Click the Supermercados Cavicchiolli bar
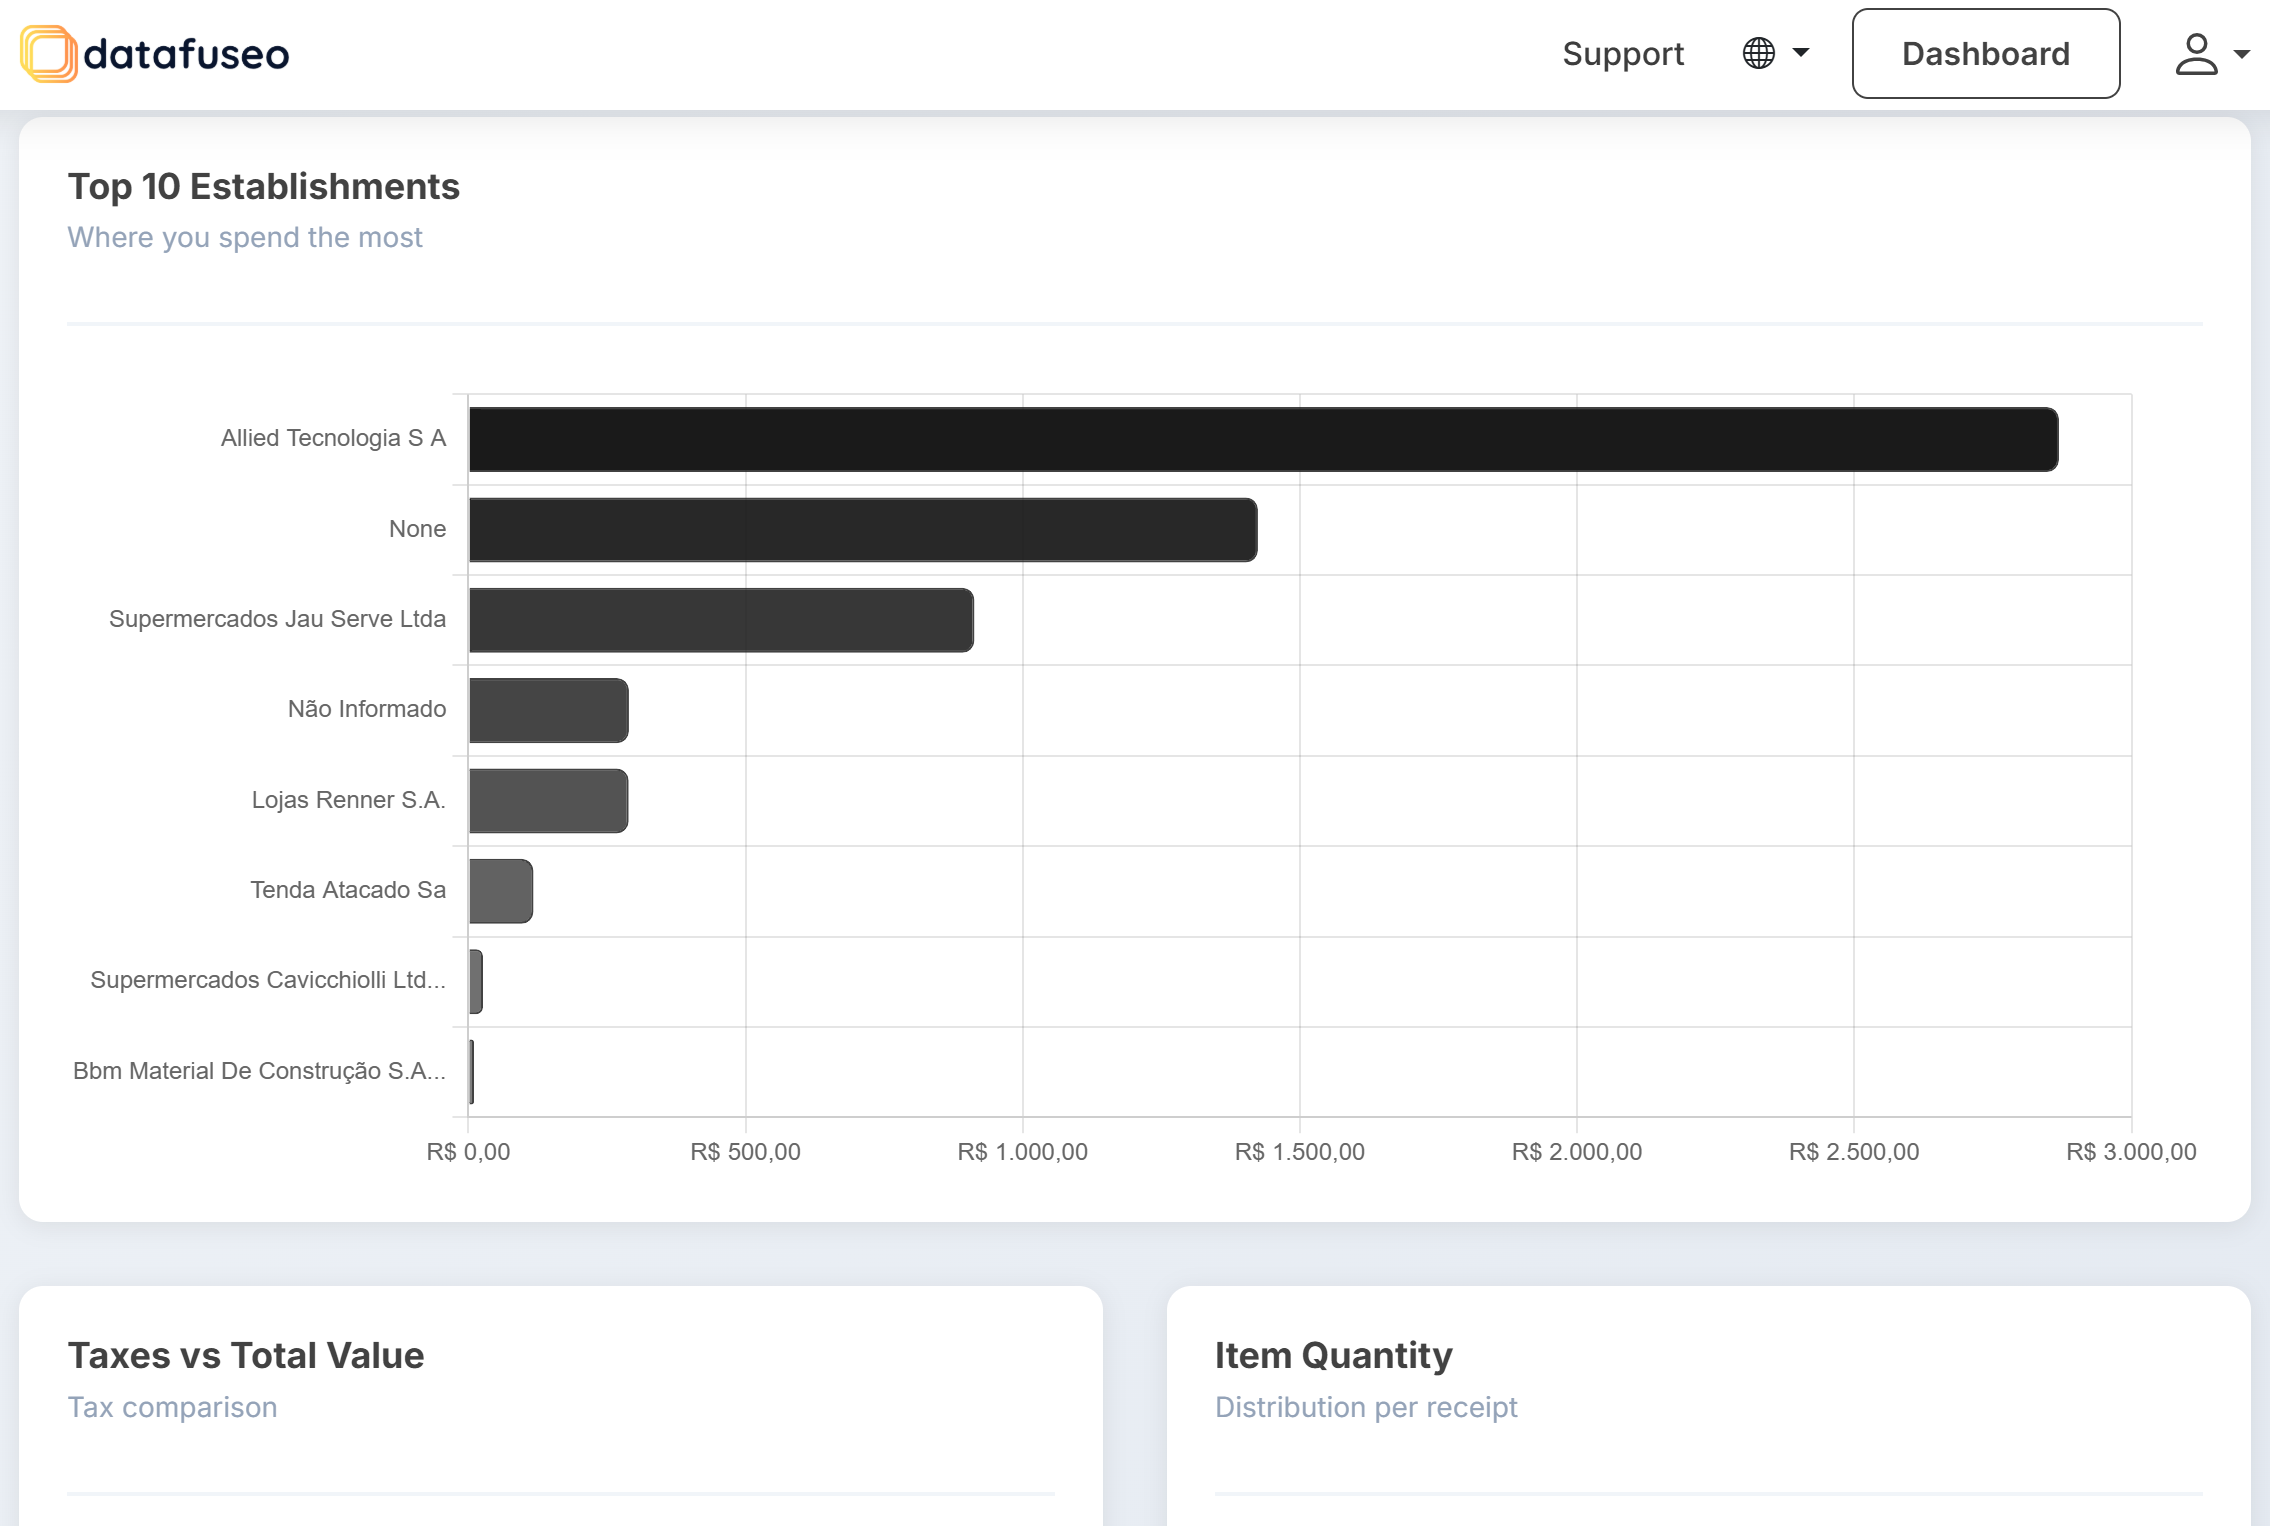Screen dimensions: 2270x1526 pos(476,981)
